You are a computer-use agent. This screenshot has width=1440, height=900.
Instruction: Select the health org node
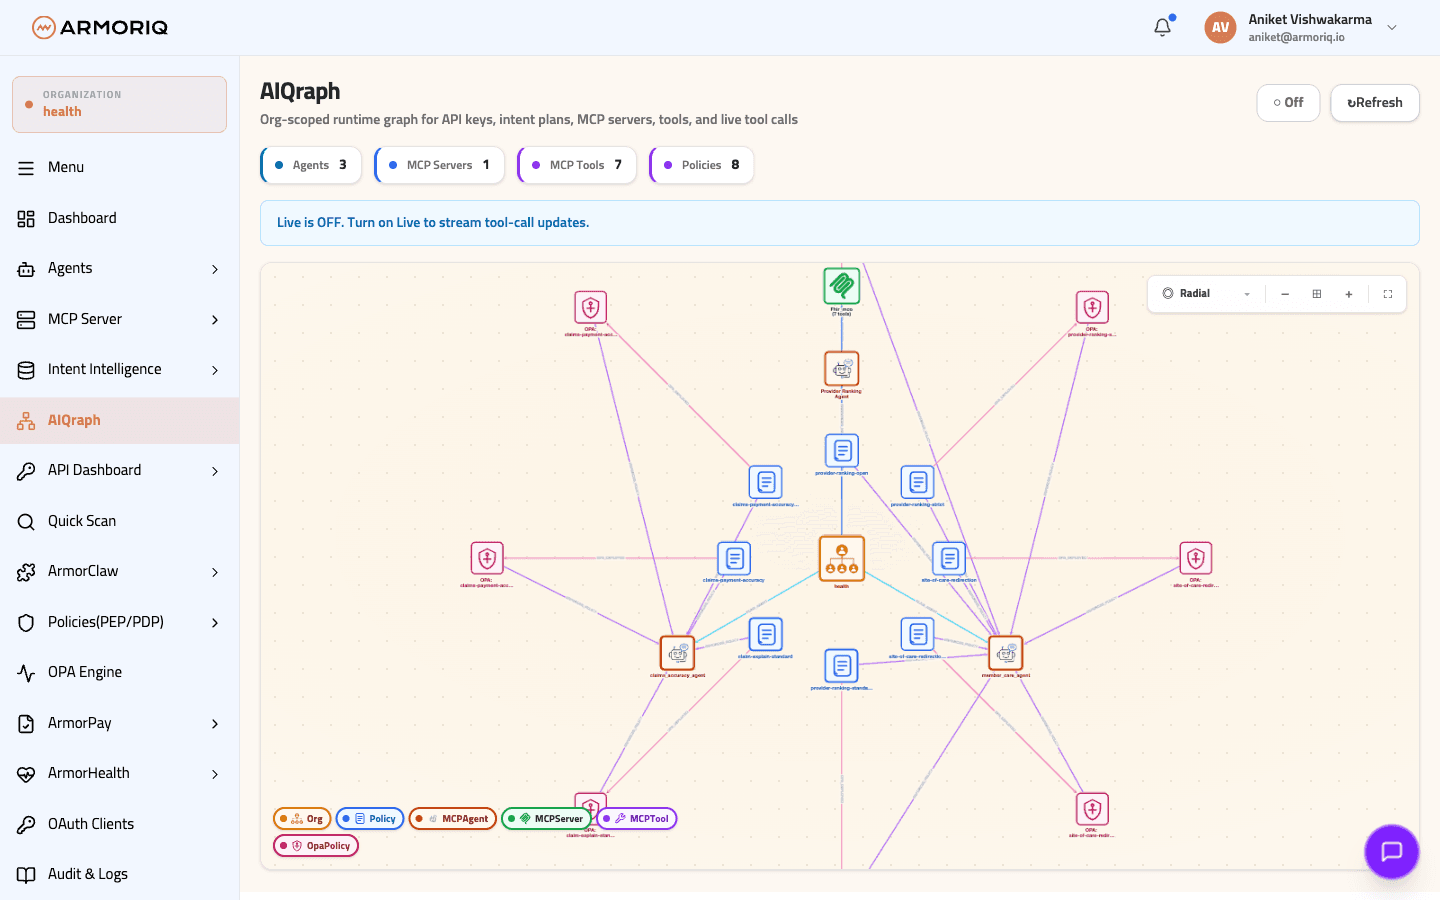point(842,558)
